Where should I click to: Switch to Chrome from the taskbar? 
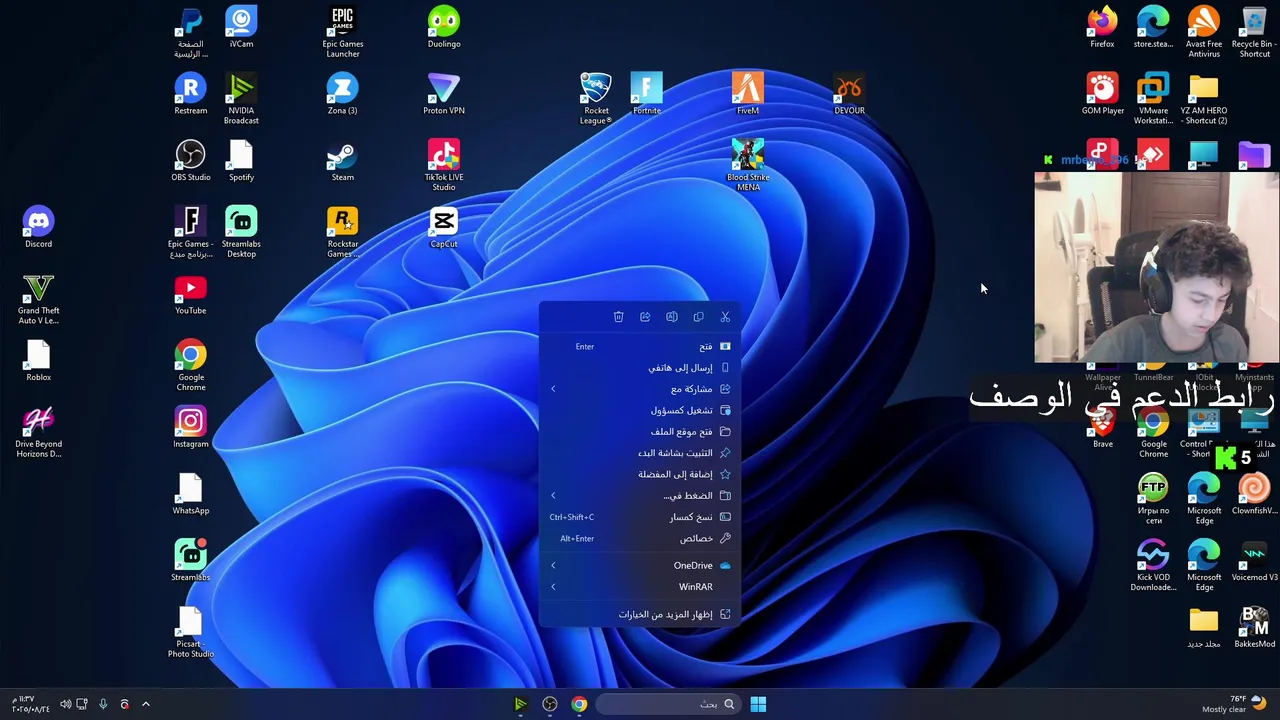579,704
